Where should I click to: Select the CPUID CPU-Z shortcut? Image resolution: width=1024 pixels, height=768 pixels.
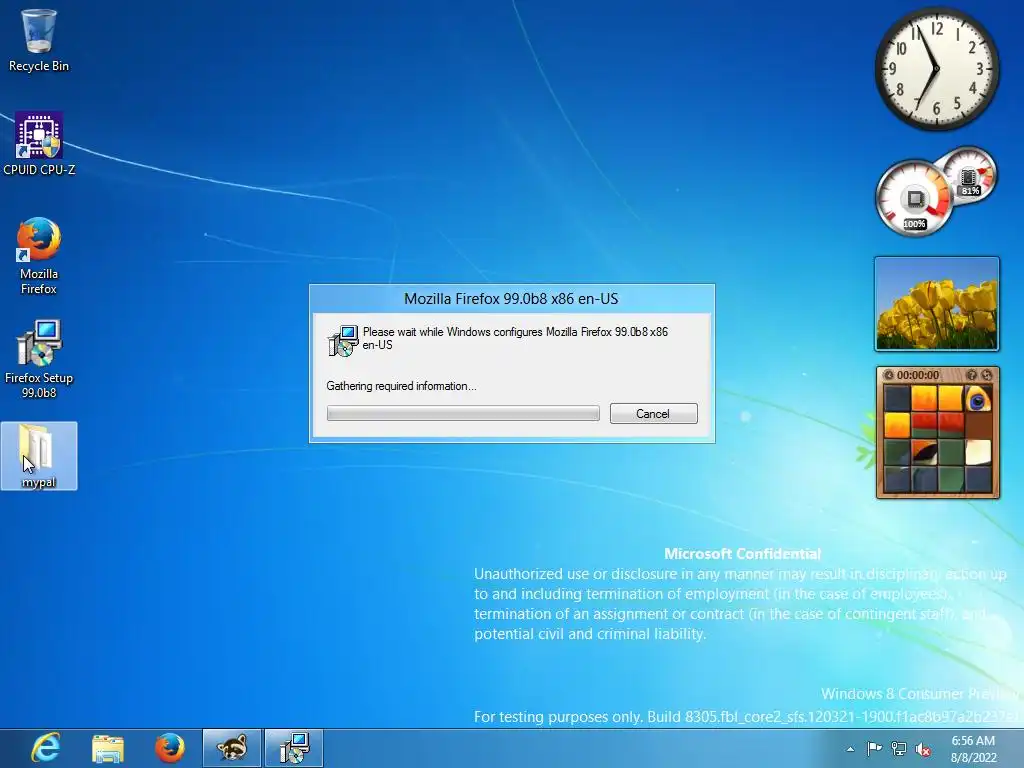pyautogui.click(x=39, y=144)
